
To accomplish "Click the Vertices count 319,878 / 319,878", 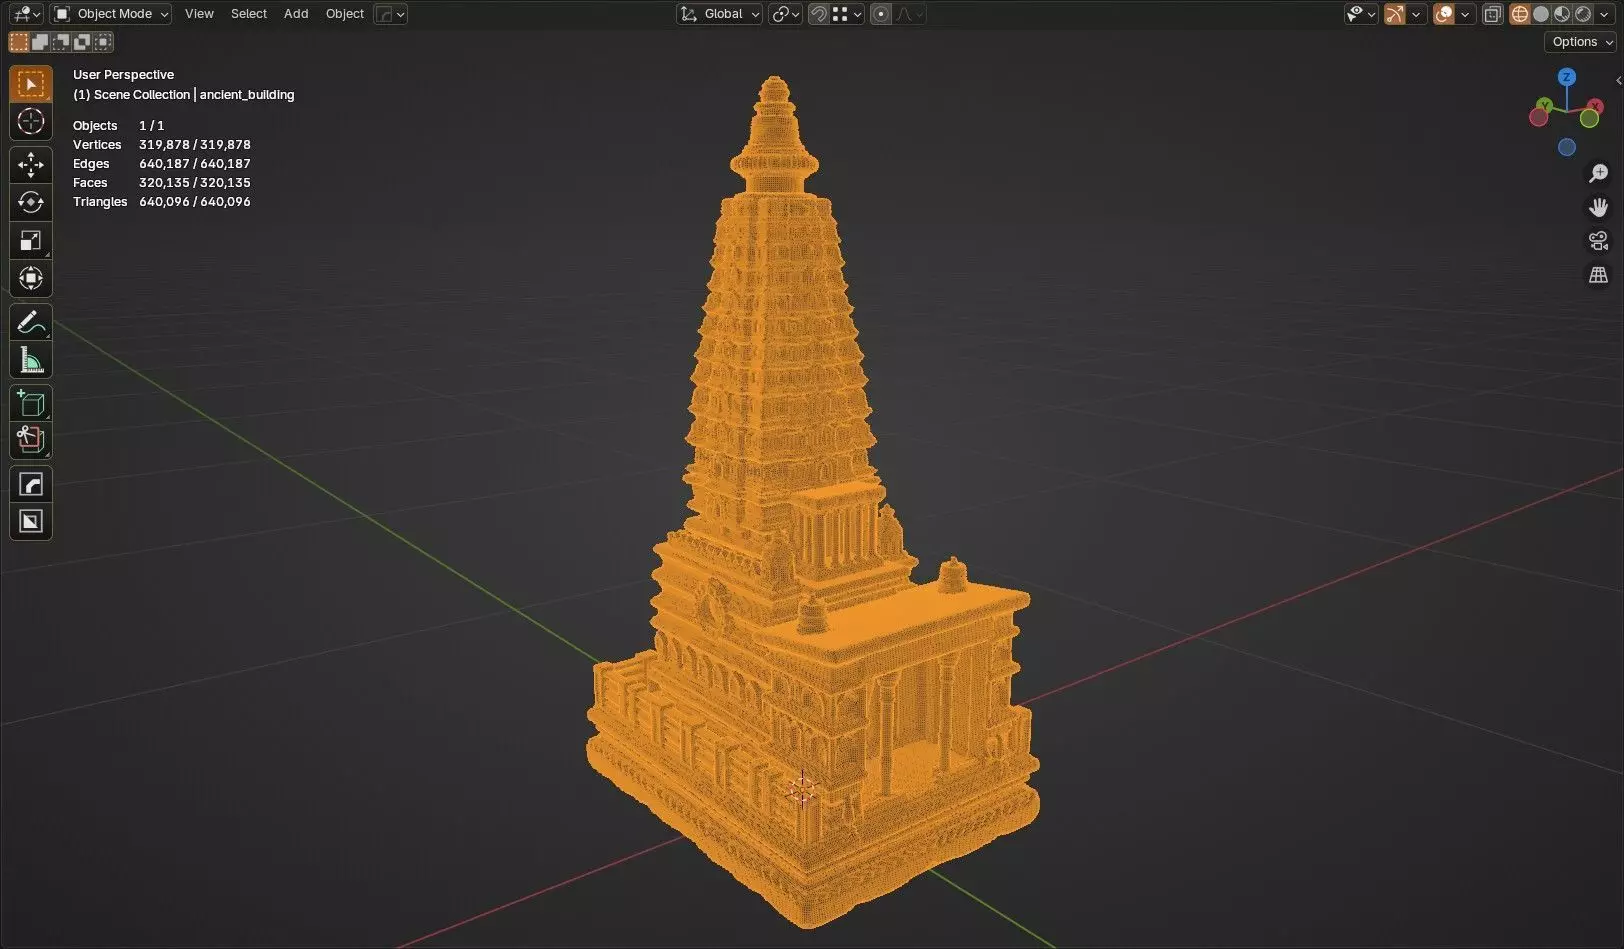I will pyautogui.click(x=195, y=145).
